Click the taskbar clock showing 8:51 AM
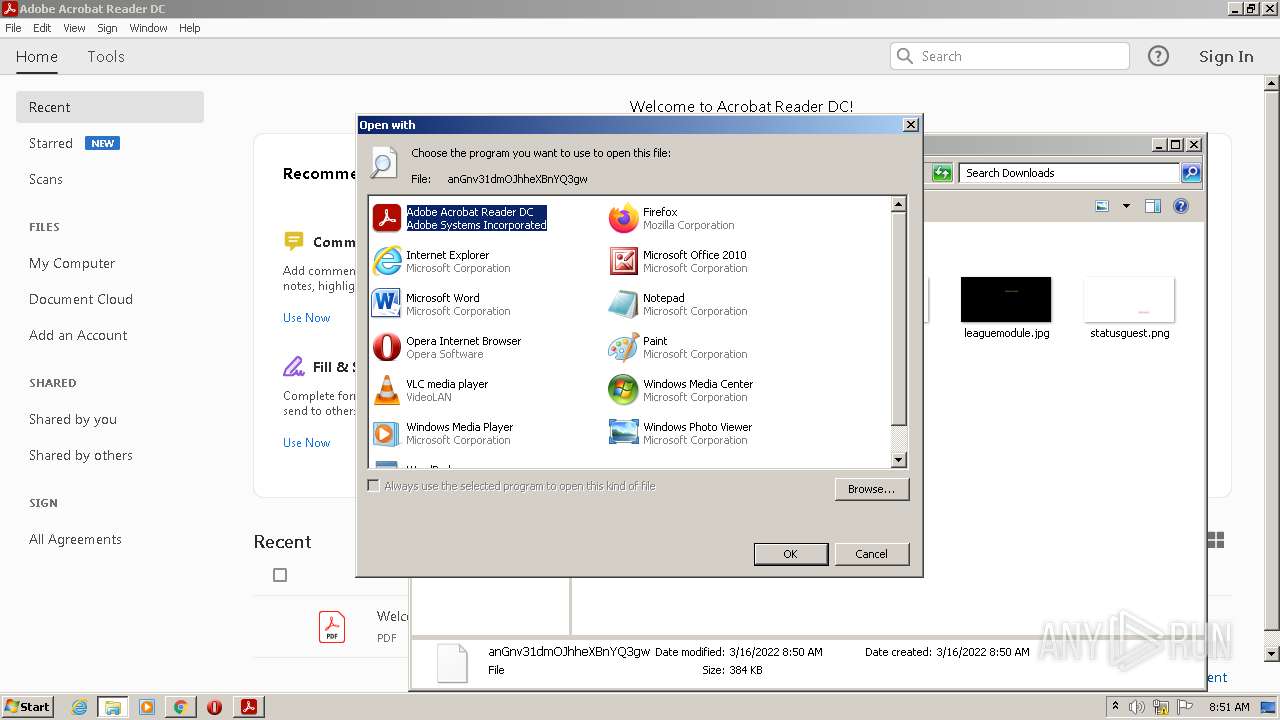Image resolution: width=1280 pixels, height=720 pixels. tap(1229, 707)
